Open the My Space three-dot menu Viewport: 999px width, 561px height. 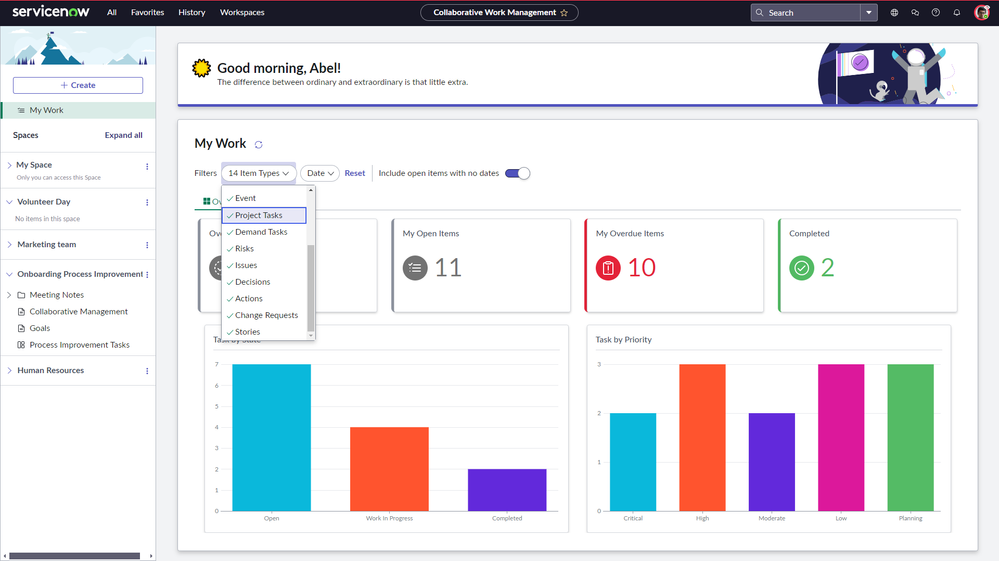click(147, 166)
